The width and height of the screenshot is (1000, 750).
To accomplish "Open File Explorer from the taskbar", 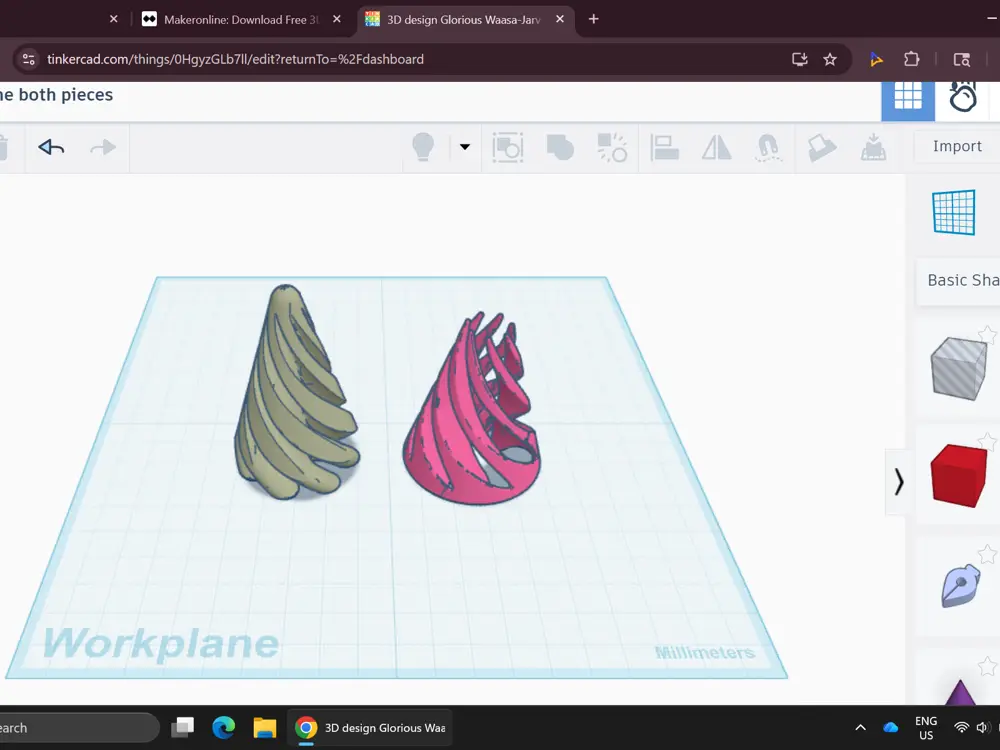I will pyautogui.click(x=265, y=727).
